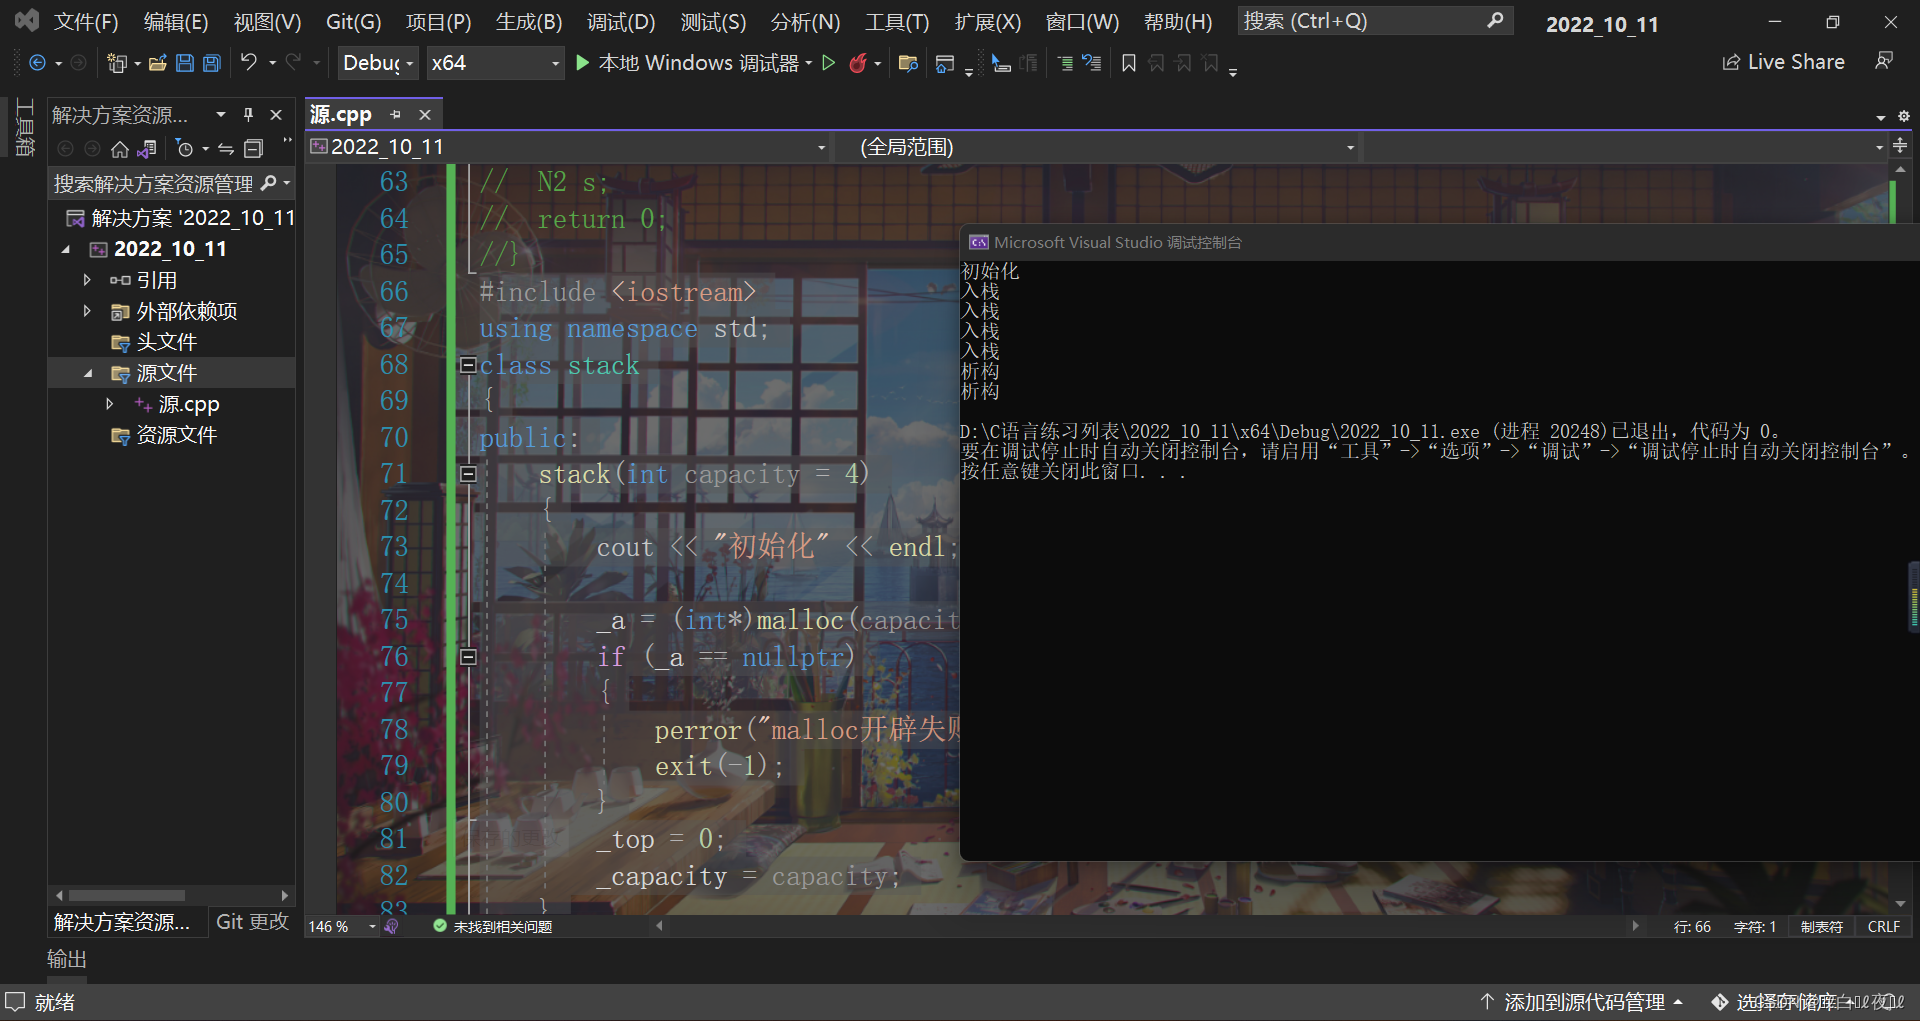Click the Undo icon in toolbar

(249, 62)
